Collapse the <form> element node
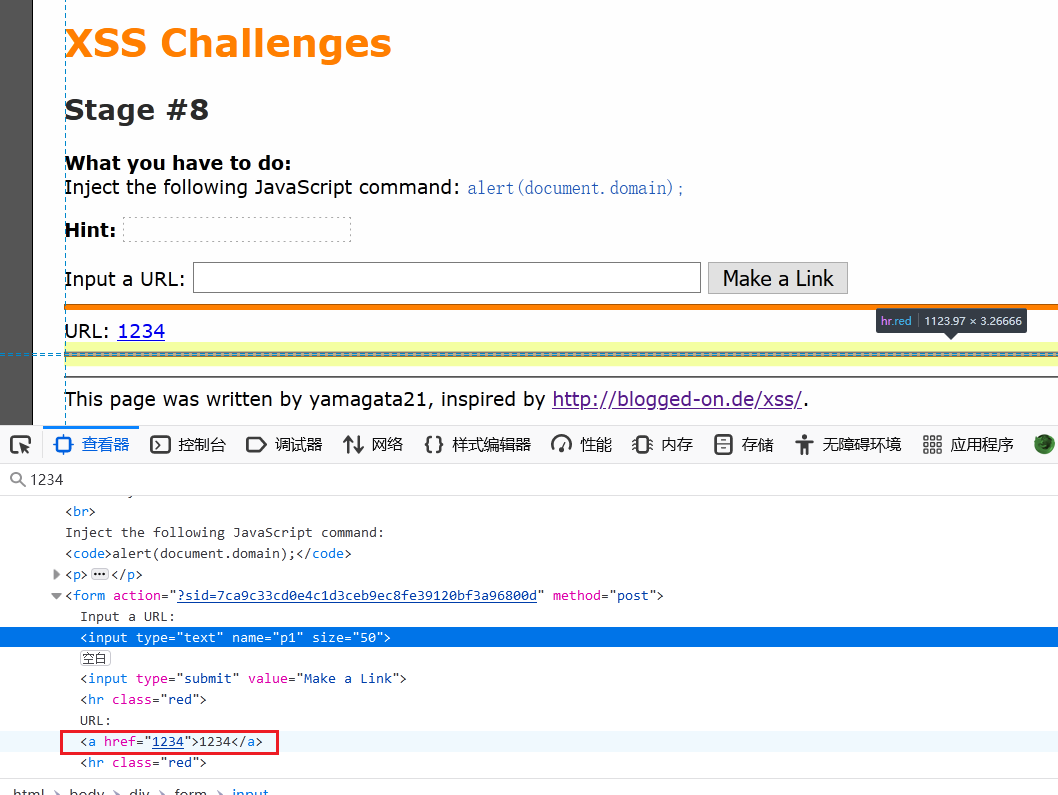Viewport: 1058px width, 795px height. [x=57, y=595]
